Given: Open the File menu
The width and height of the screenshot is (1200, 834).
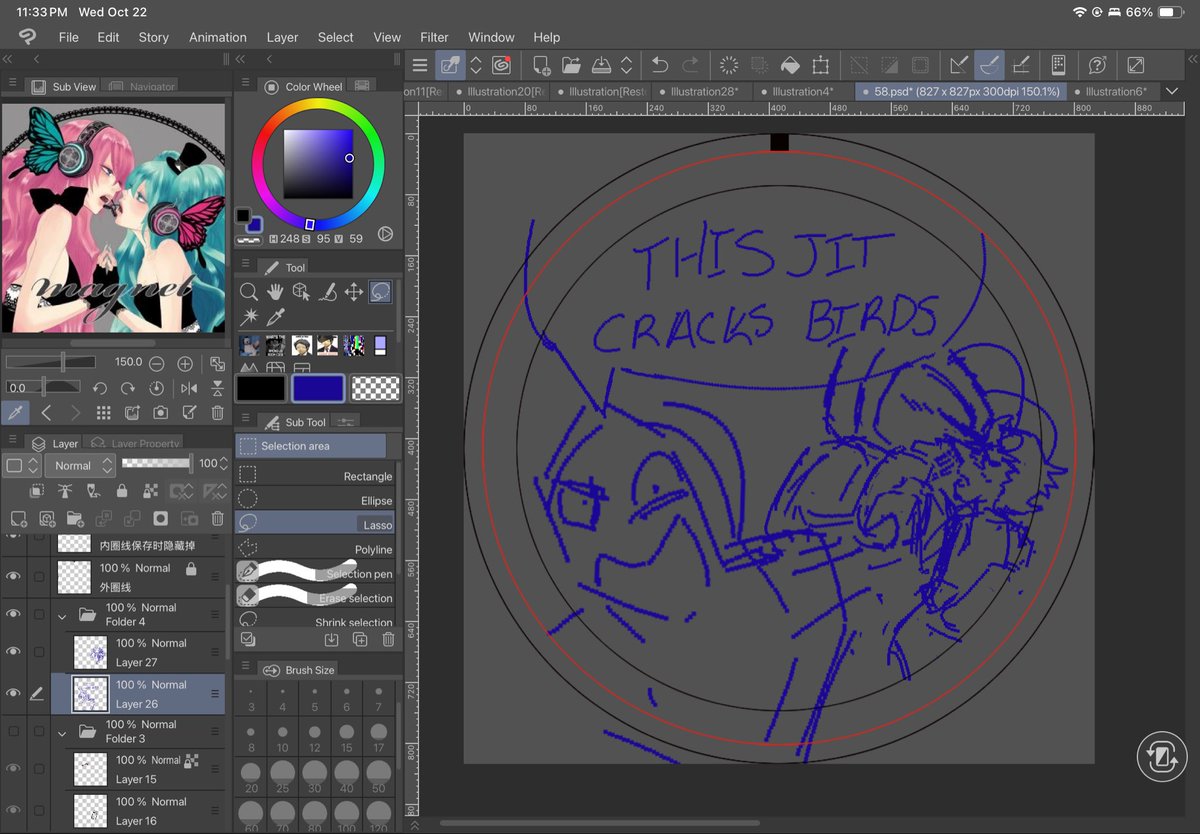Looking at the screenshot, I should 68,37.
